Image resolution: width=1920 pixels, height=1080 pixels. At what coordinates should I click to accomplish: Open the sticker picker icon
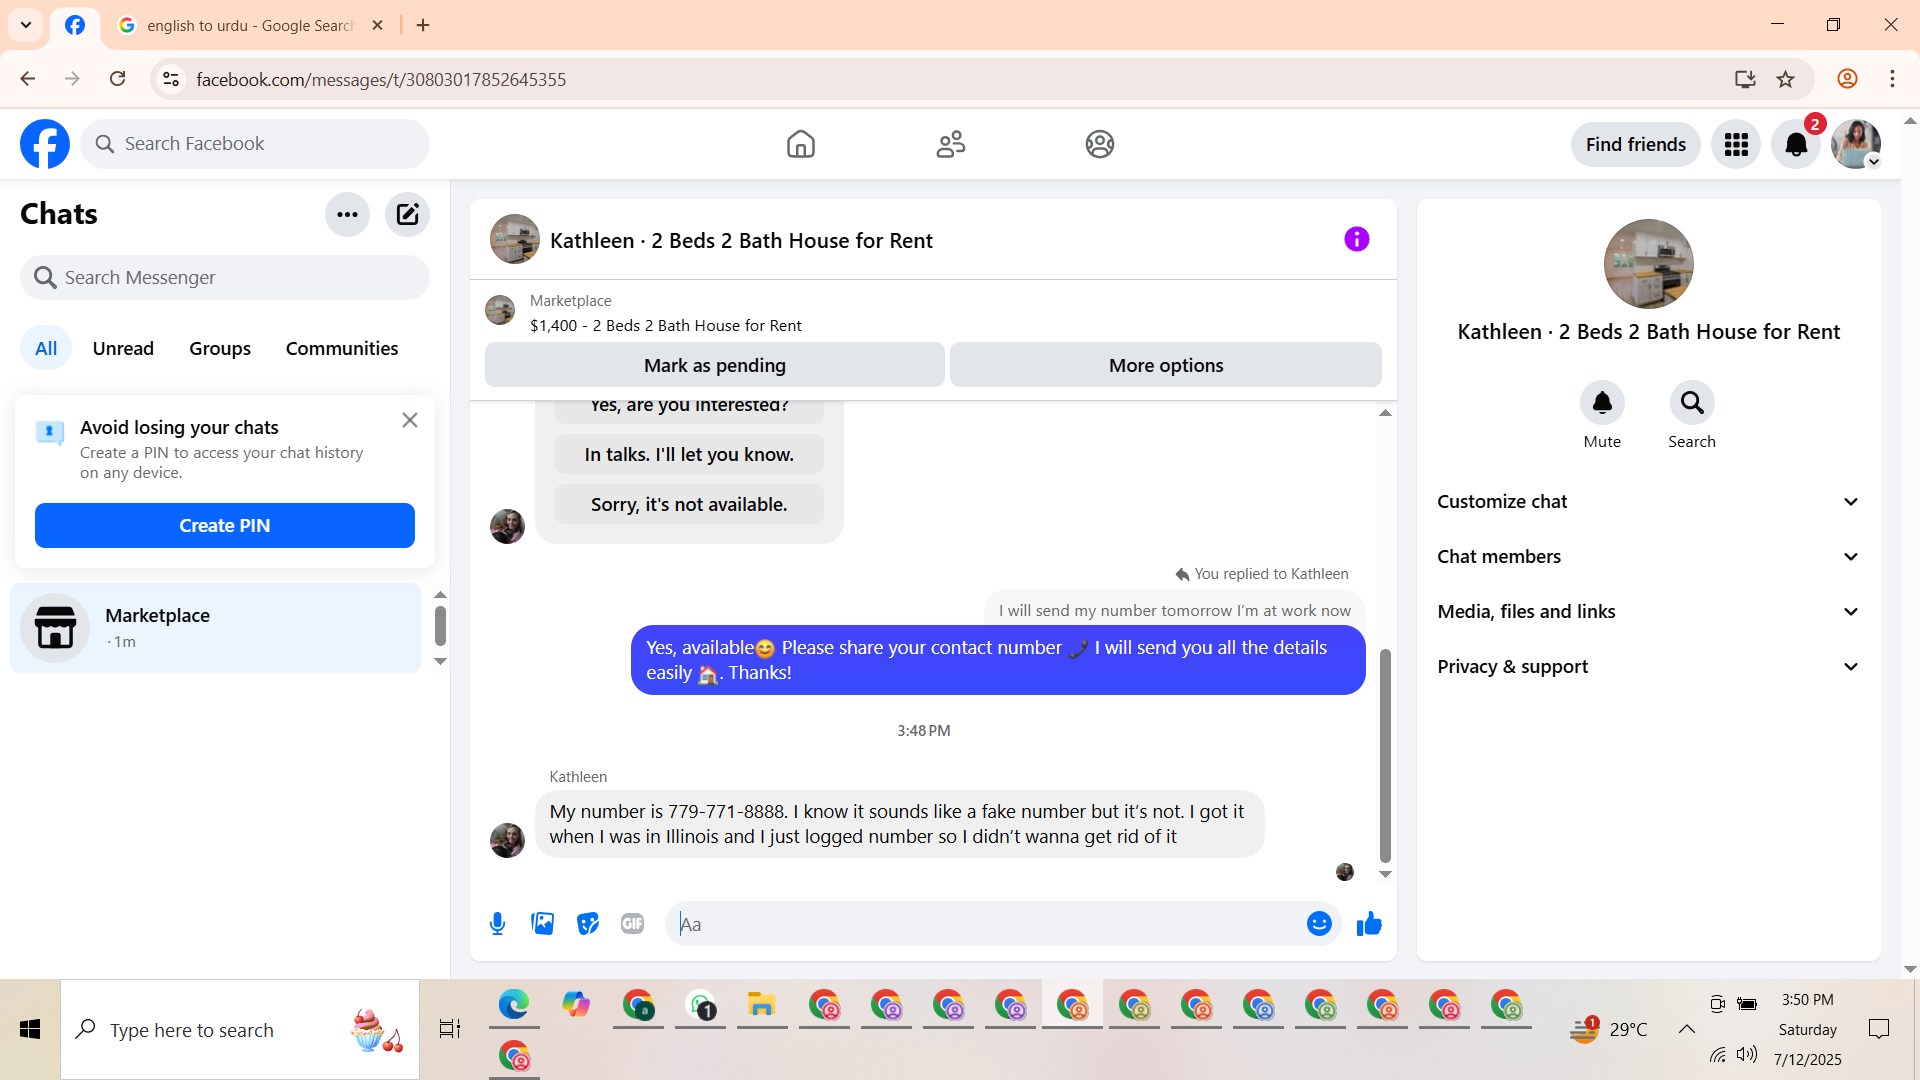pos(588,924)
